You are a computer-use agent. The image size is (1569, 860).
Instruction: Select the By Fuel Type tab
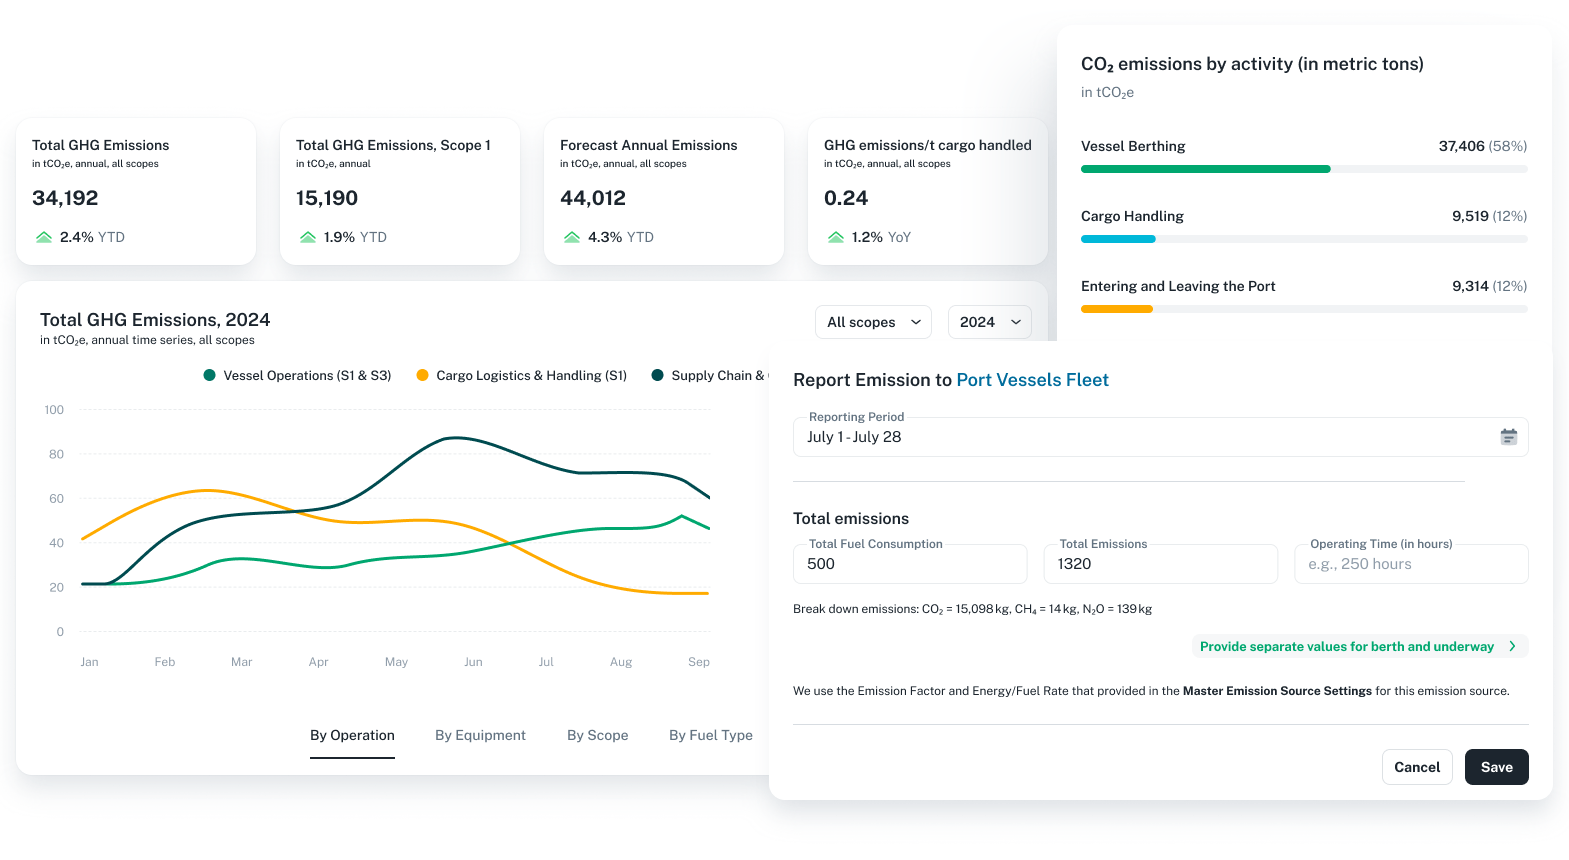pos(710,735)
